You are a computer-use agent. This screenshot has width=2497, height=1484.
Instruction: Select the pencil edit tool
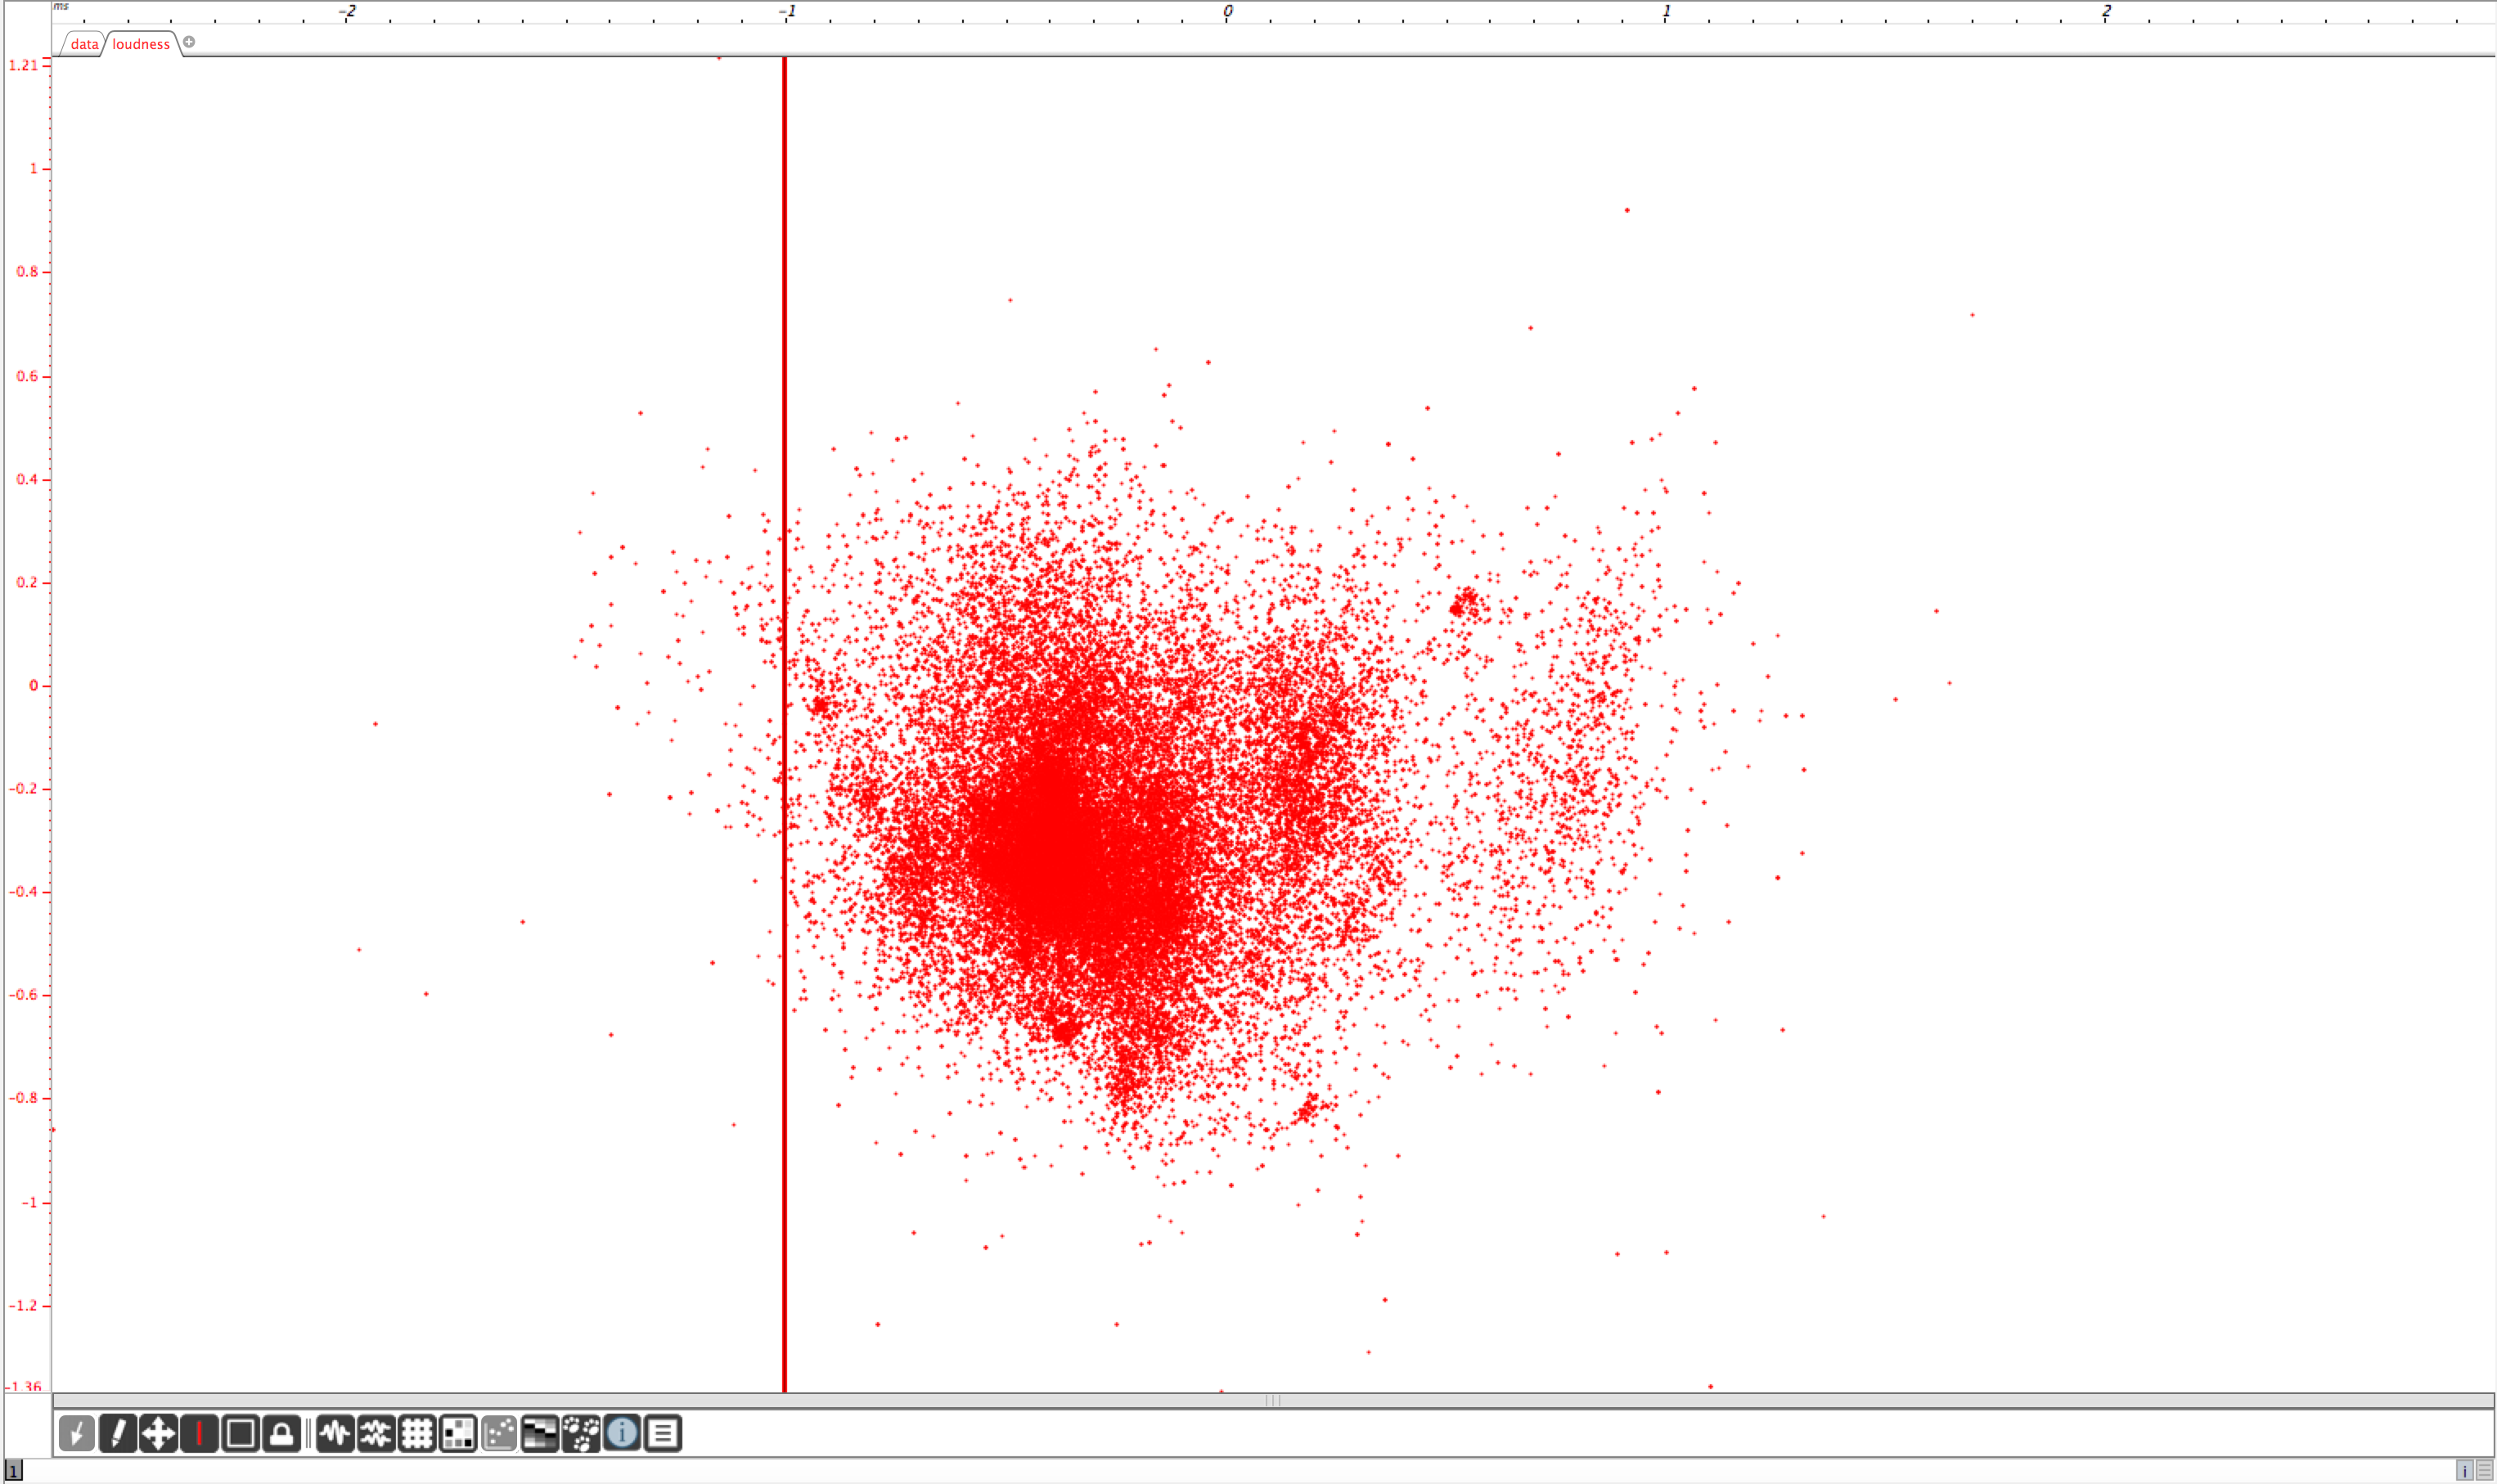pyautogui.click(x=118, y=1433)
